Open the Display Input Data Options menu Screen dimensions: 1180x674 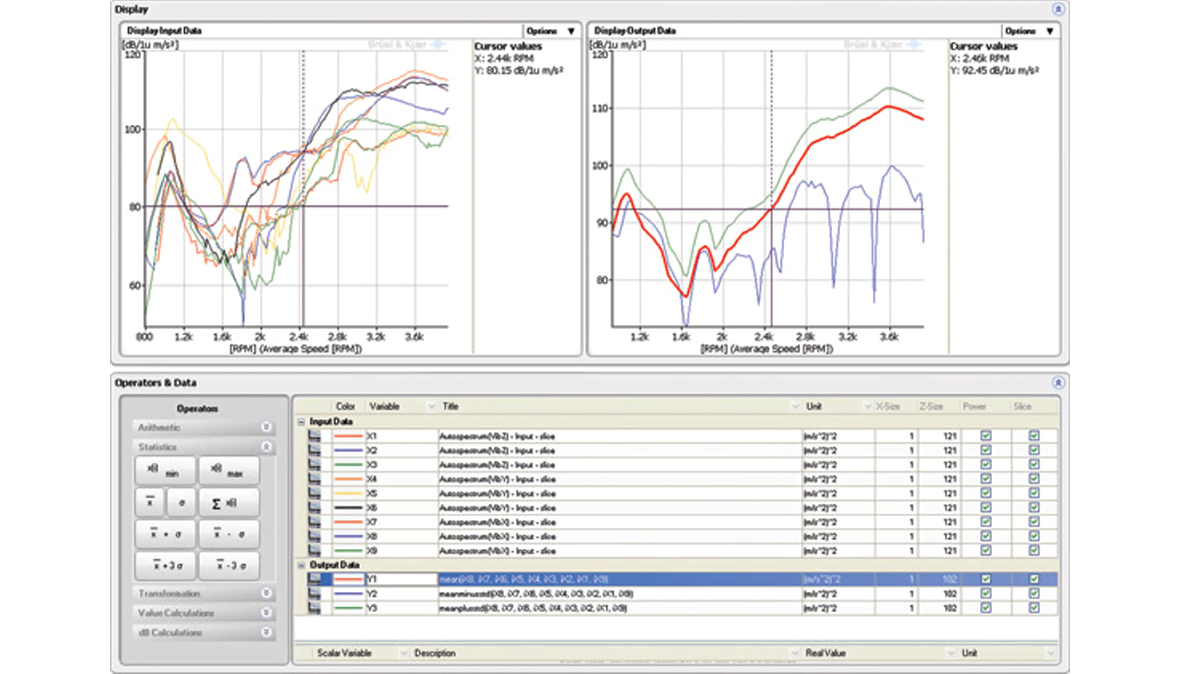551,30
